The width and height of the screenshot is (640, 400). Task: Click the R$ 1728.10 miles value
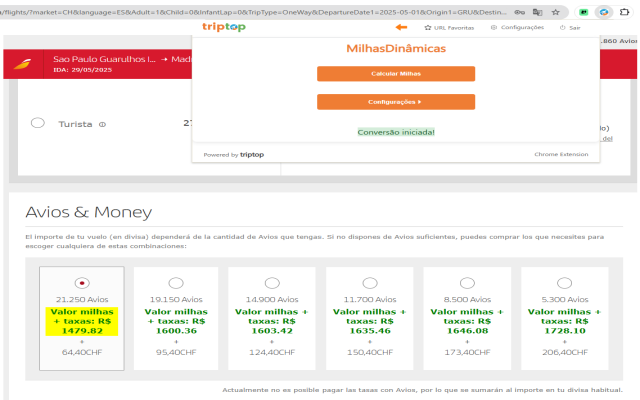tap(565, 321)
